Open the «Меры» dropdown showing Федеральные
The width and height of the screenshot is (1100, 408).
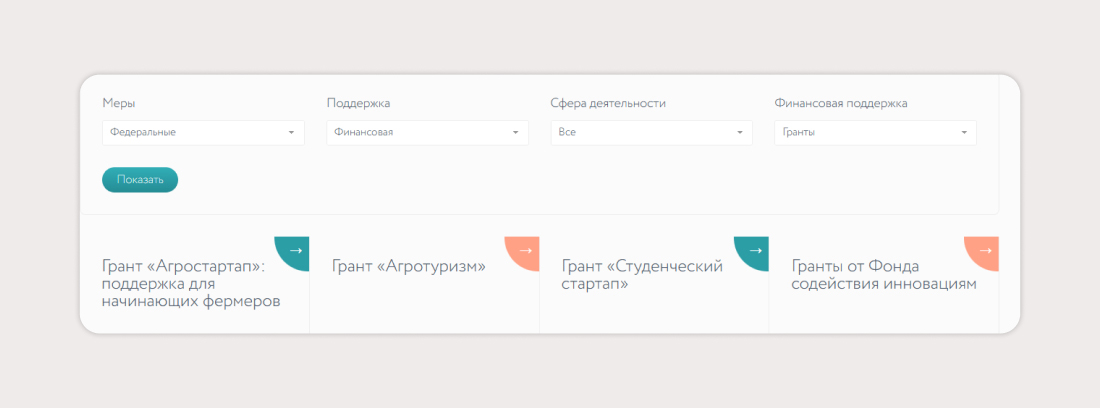point(190,133)
